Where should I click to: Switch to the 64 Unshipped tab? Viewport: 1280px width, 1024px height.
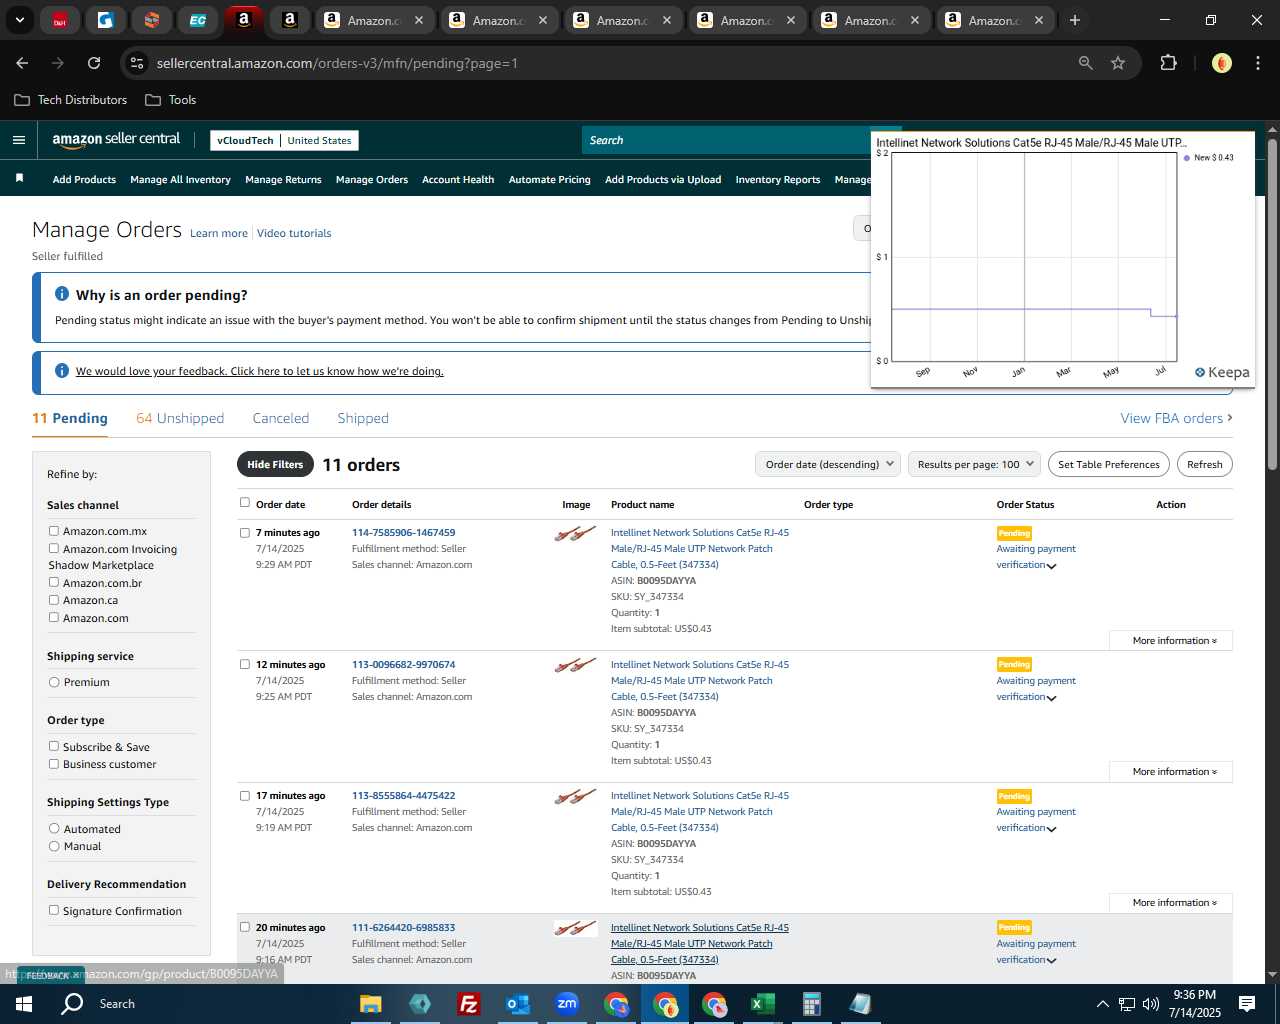tap(180, 418)
